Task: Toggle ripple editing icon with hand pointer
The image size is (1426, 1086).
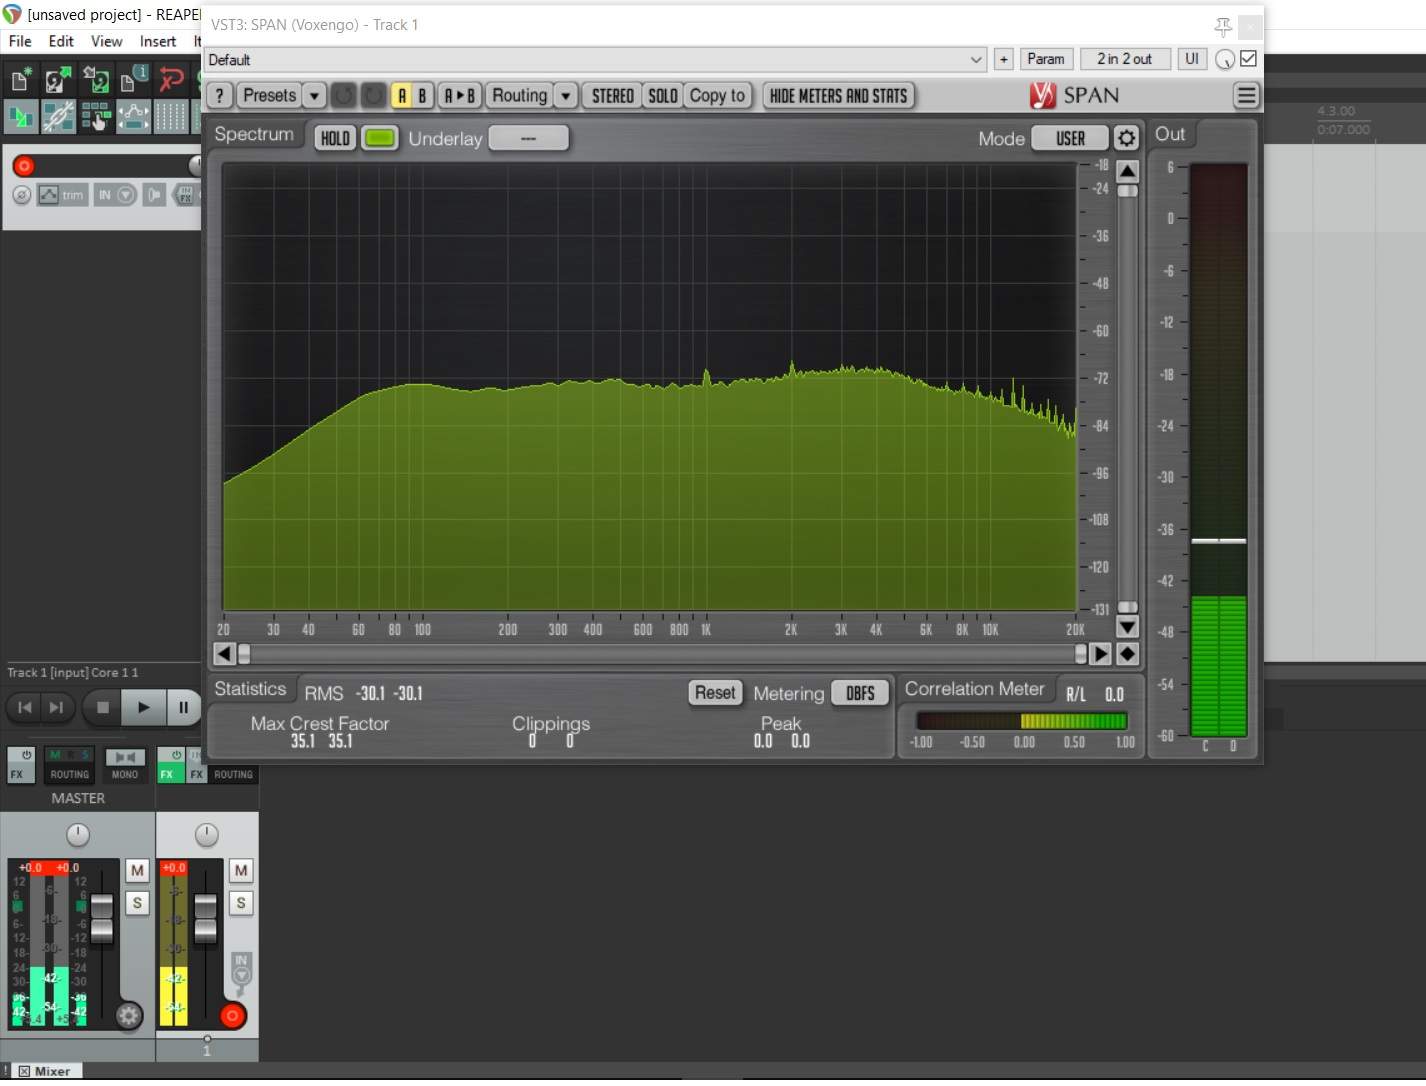Action: coord(96,117)
